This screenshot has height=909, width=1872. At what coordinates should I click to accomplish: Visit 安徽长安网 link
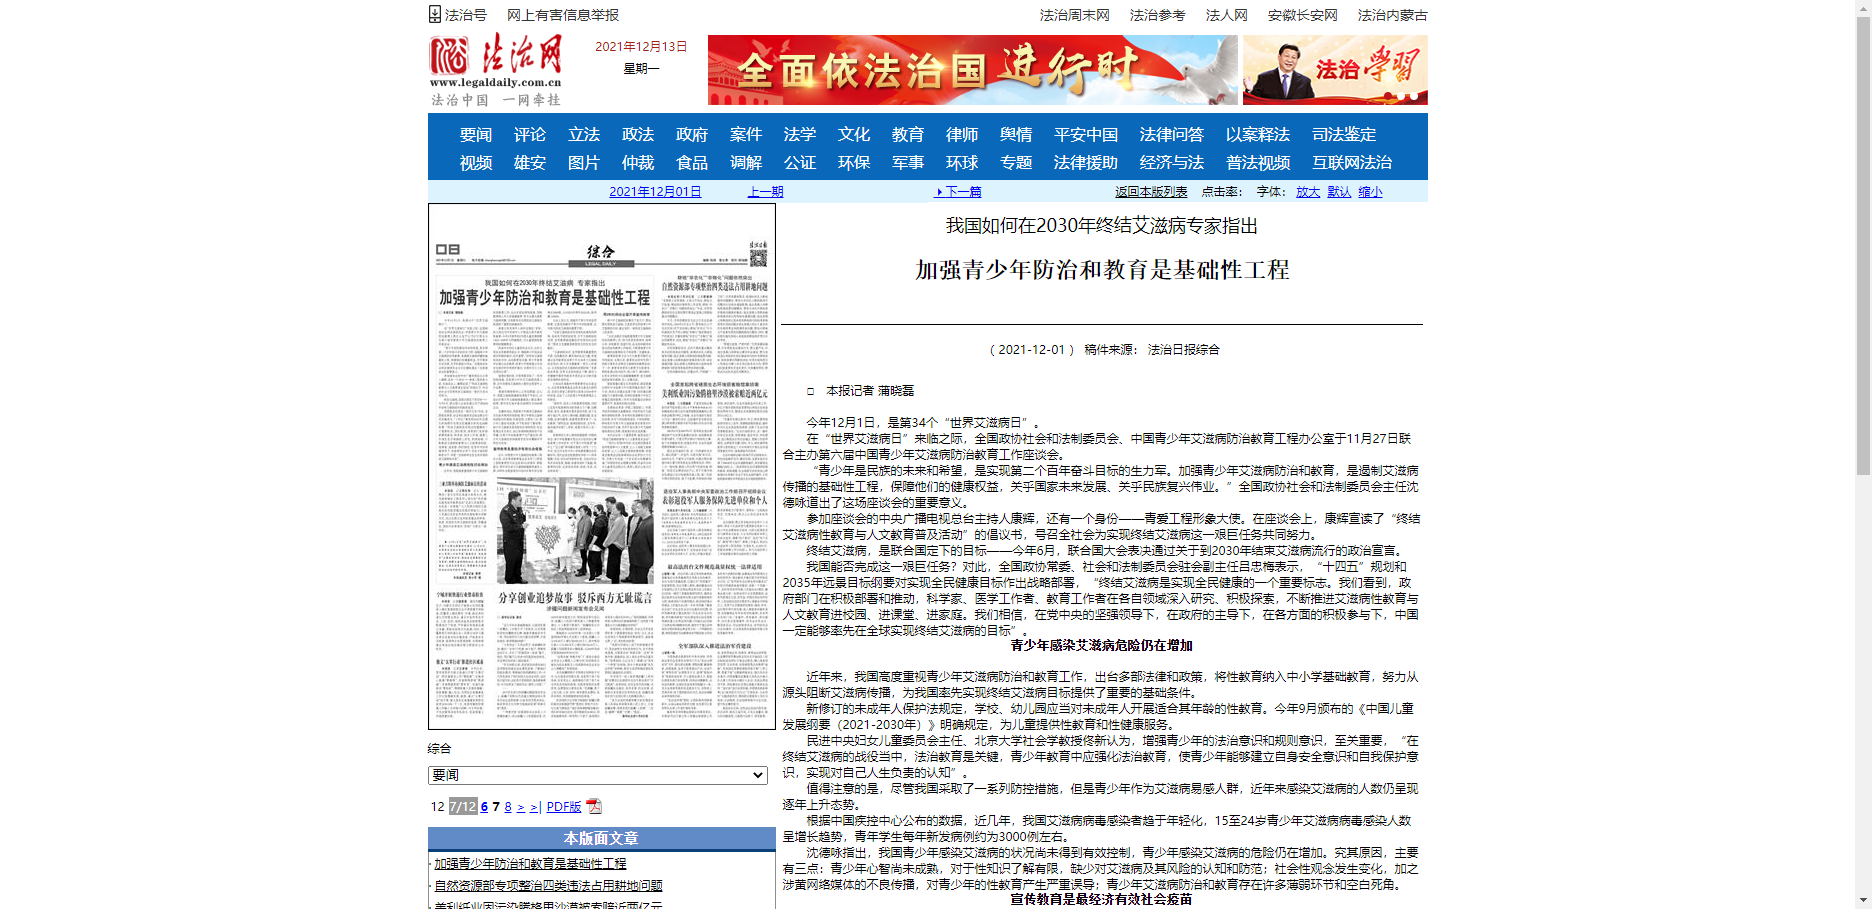click(1303, 15)
